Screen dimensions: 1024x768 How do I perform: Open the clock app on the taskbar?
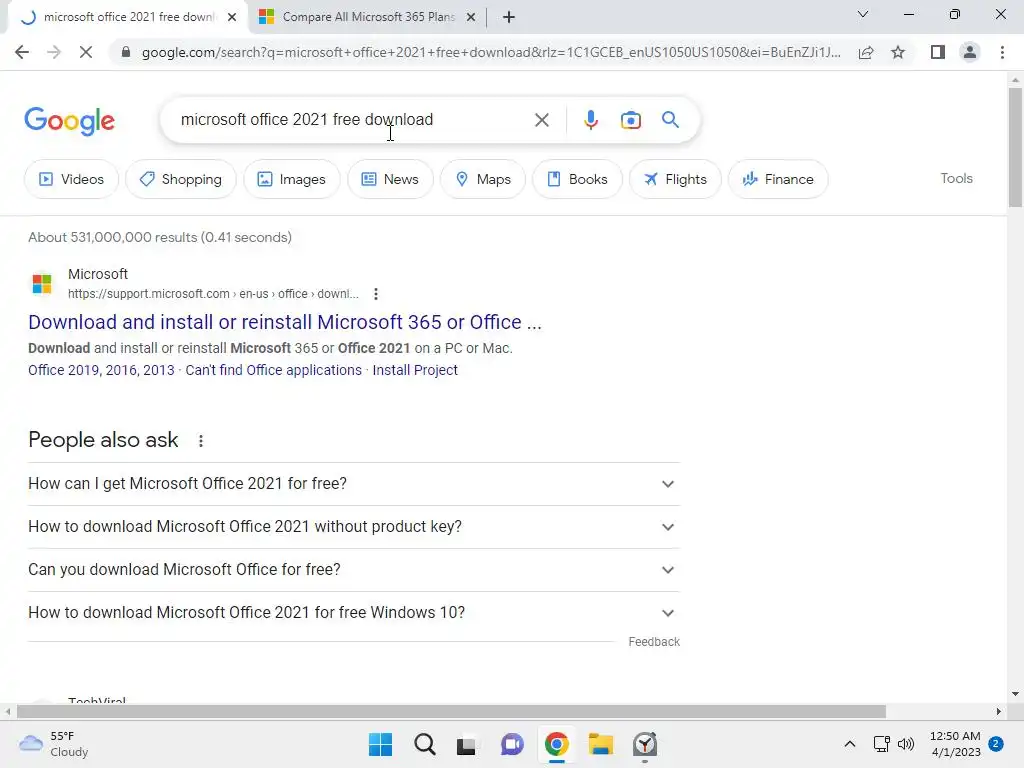click(x=645, y=744)
